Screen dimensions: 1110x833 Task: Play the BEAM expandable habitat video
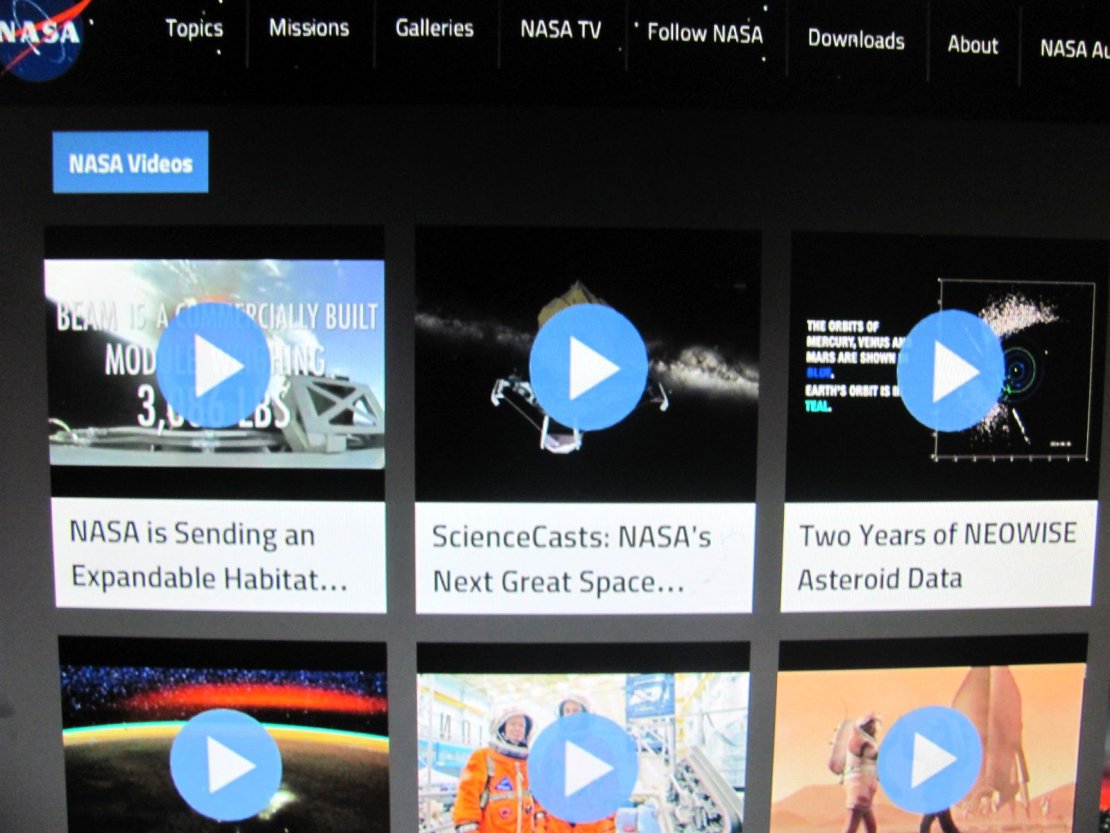pos(213,366)
